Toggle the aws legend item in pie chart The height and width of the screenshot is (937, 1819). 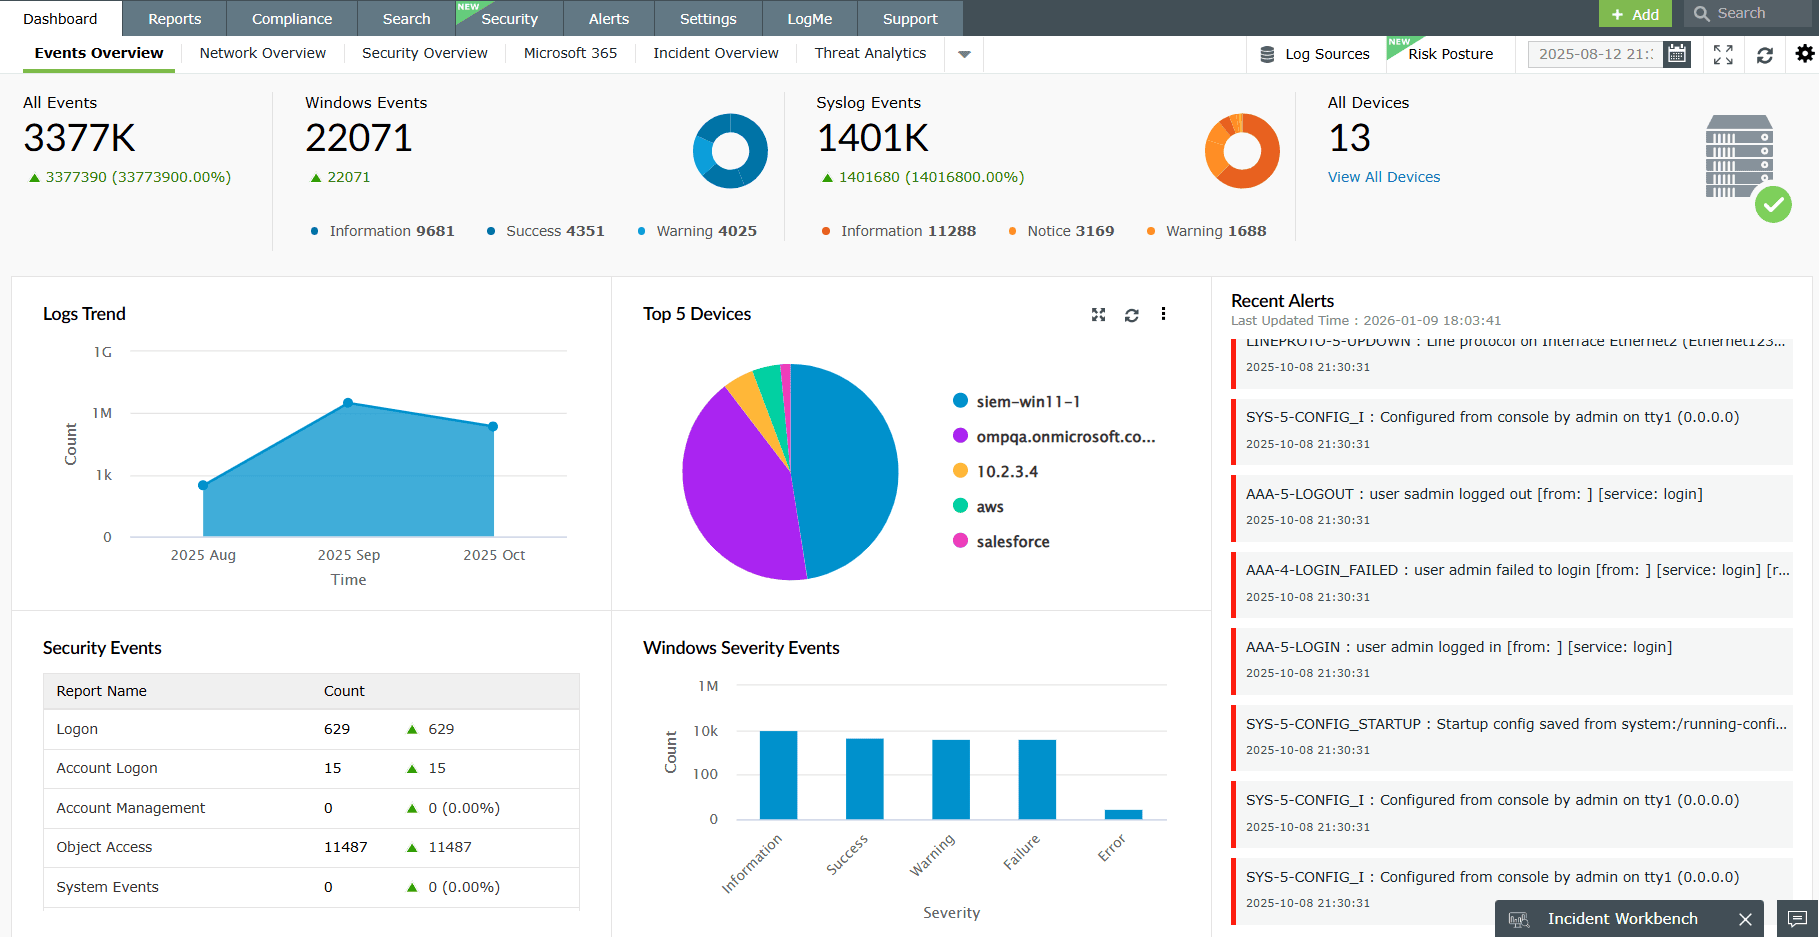tap(988, 506)
